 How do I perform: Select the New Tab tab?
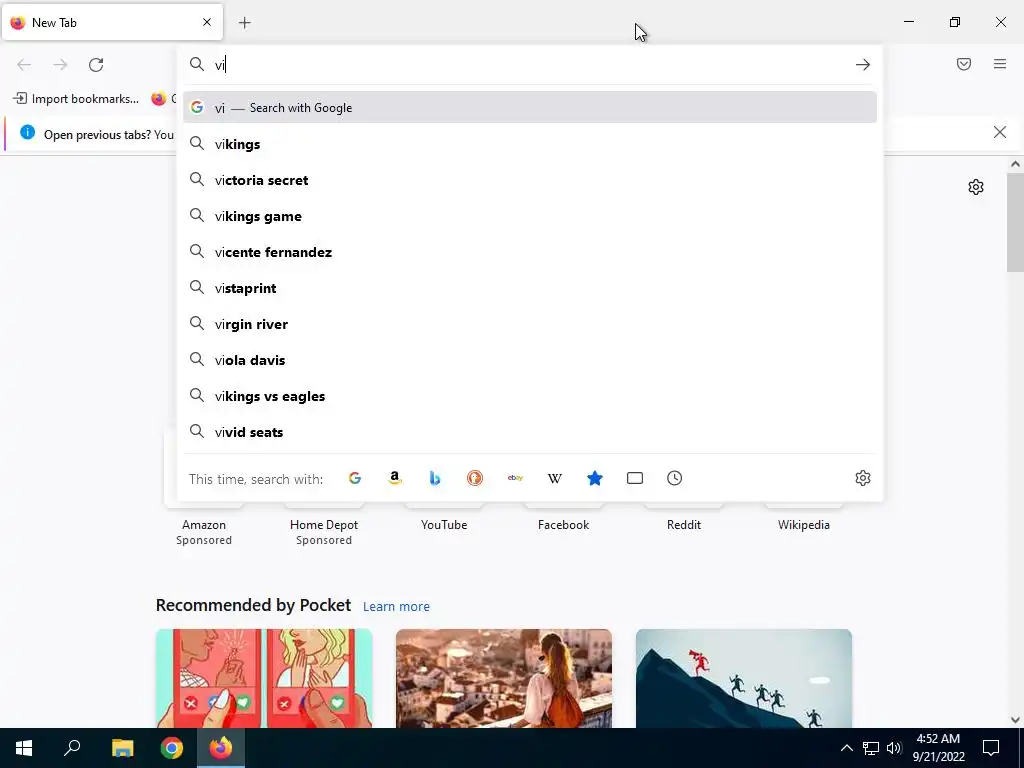pos(112,23)
